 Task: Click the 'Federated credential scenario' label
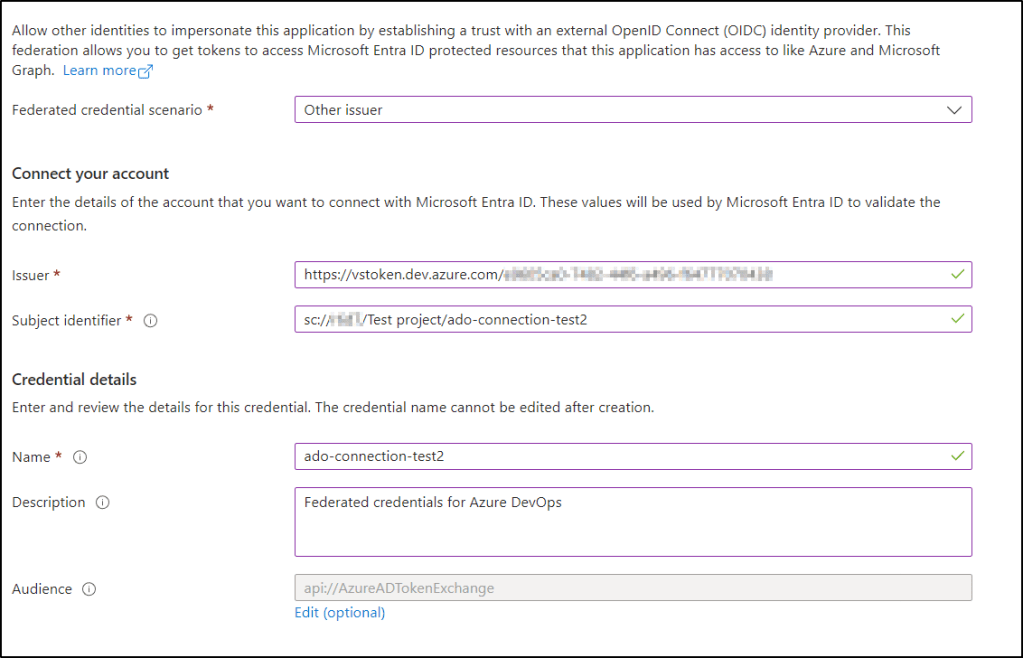108,110
